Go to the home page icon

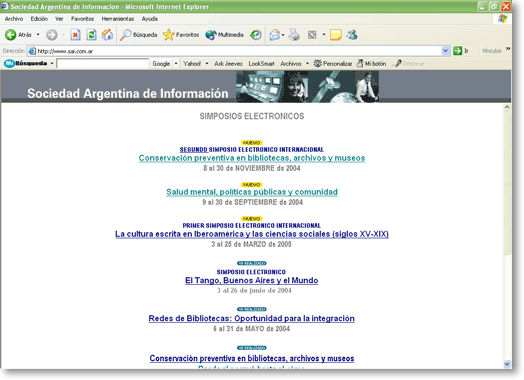(x=107, y=34)
